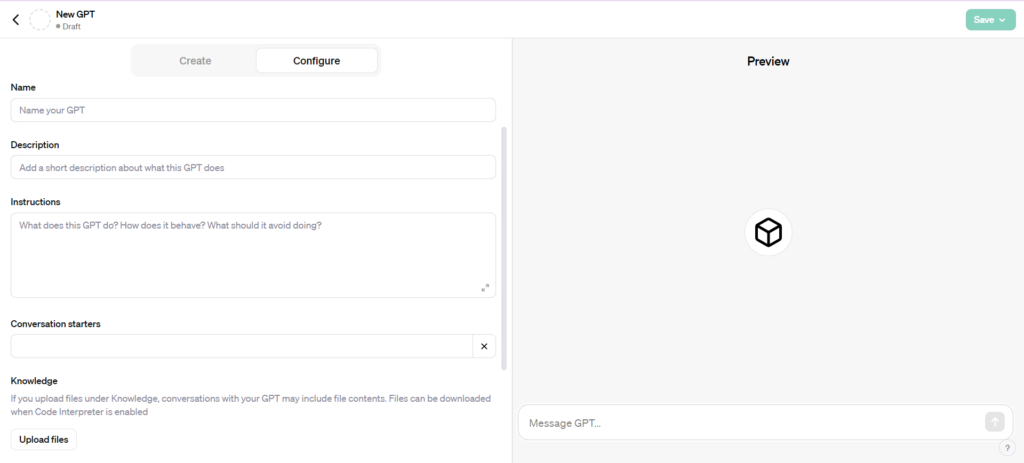Select the Configure tab
Screen dimensions: 1024x463
click(x=316, y=61)
